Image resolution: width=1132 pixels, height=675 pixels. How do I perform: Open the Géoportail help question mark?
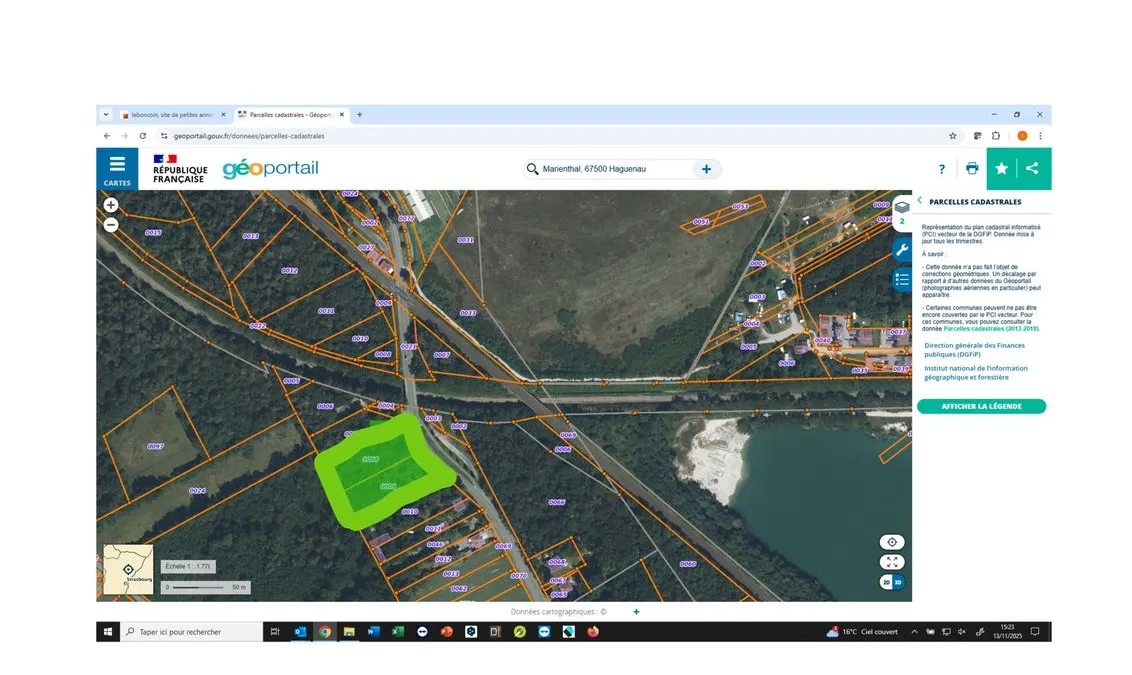point(941,169)
